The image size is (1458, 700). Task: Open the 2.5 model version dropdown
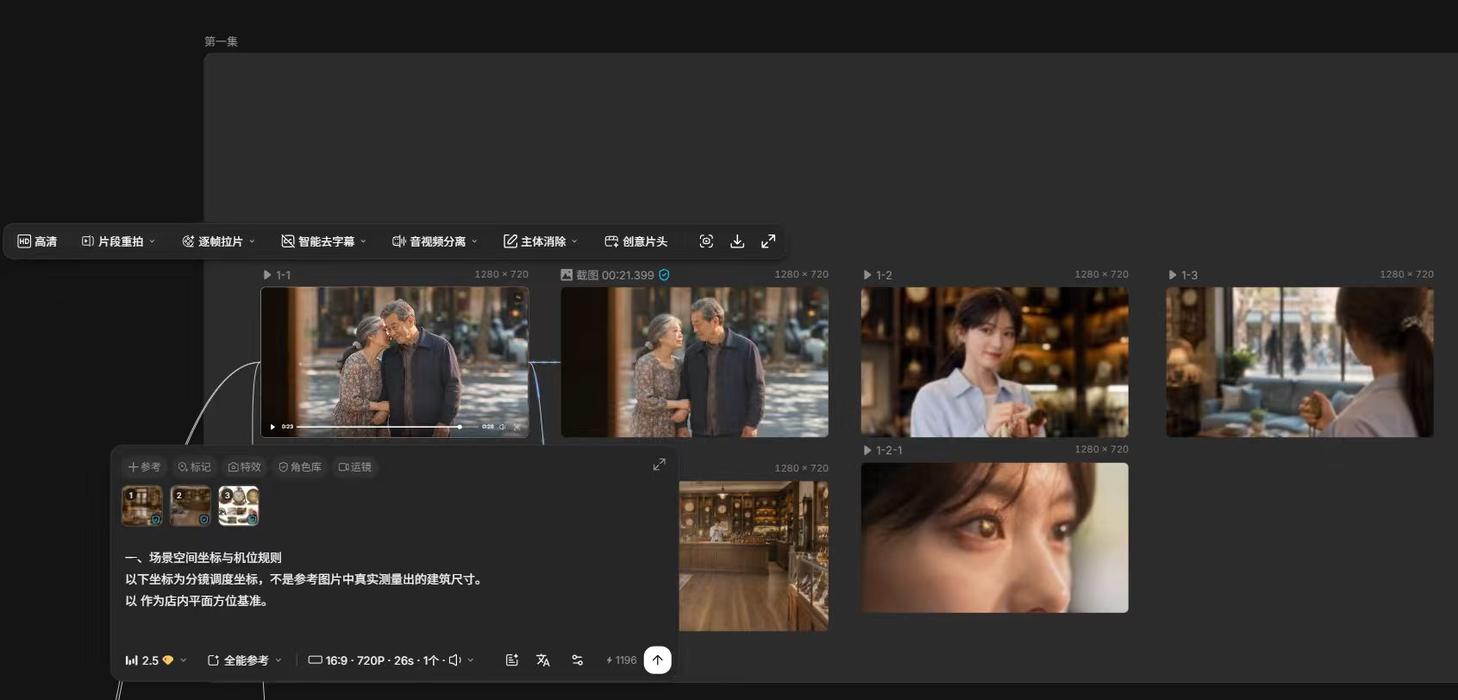point(156,660)
